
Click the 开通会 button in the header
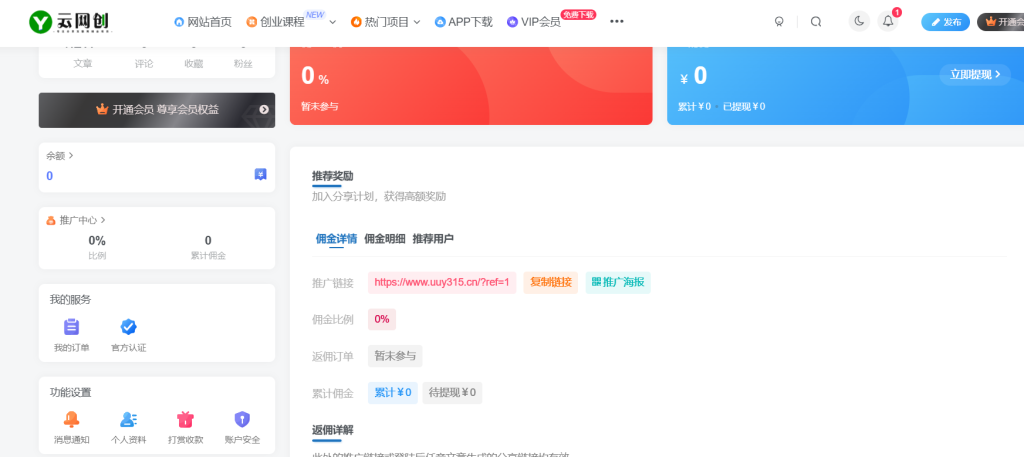point(1001,22)
